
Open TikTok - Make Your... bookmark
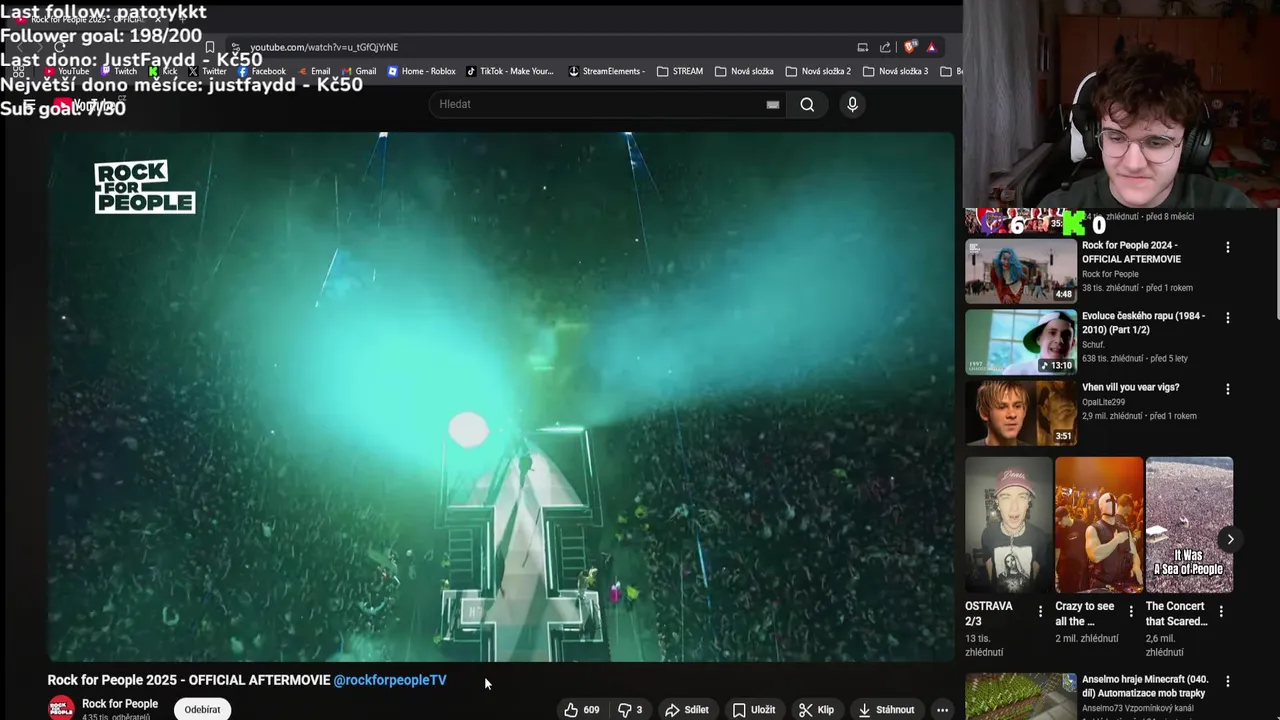pos(510,71)
